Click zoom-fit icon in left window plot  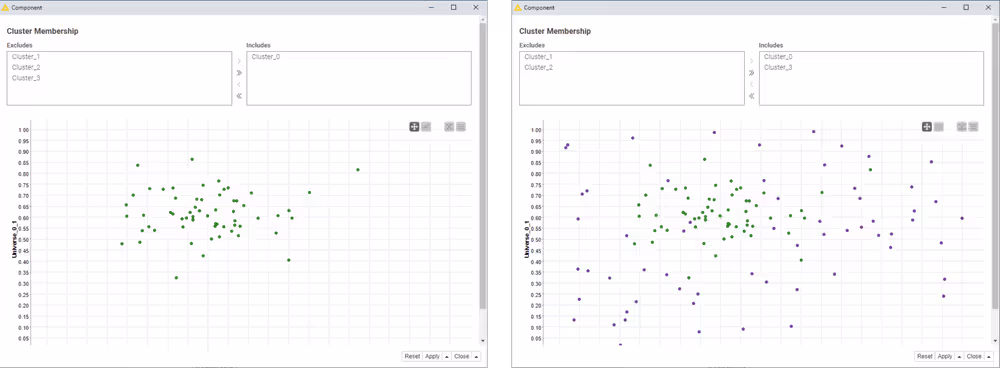[449, 127]
